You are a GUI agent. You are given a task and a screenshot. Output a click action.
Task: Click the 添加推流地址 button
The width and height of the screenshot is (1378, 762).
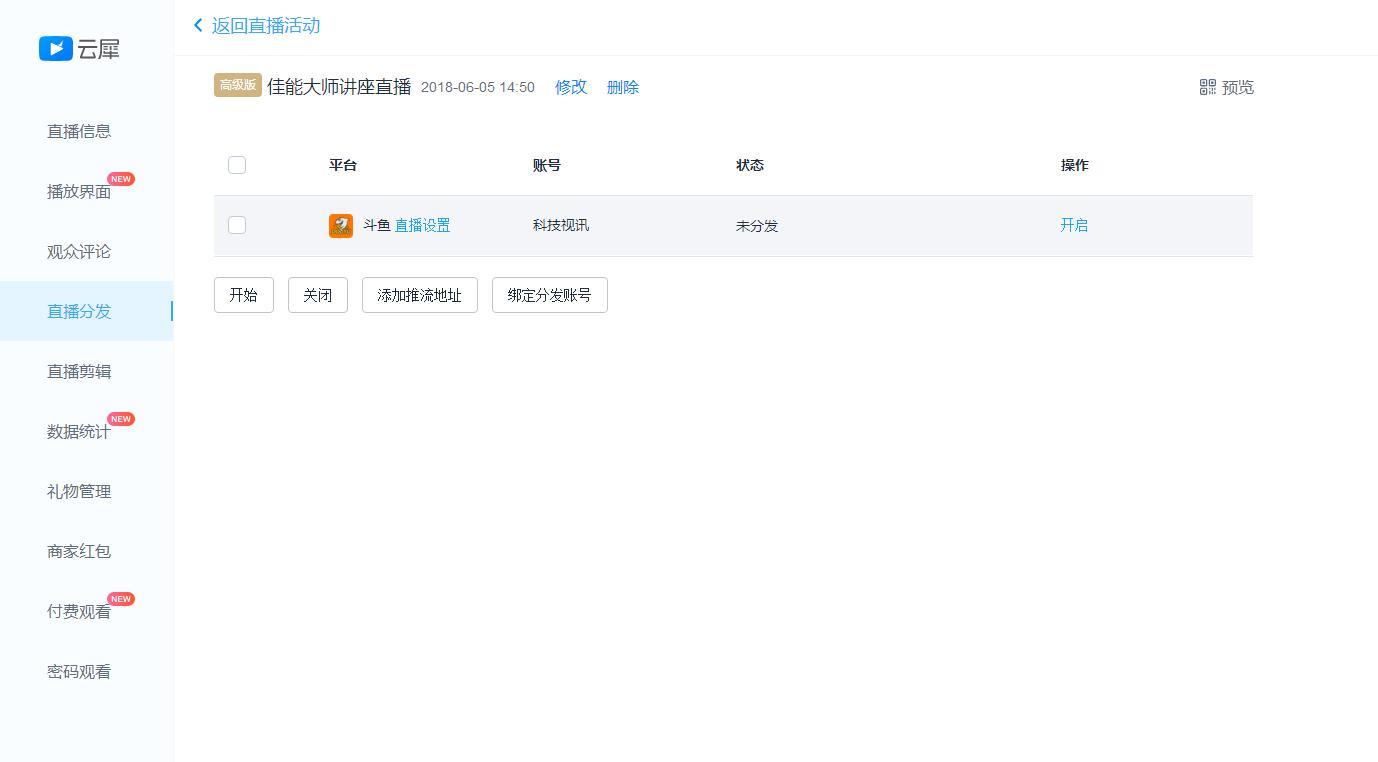tap(419, 295)
